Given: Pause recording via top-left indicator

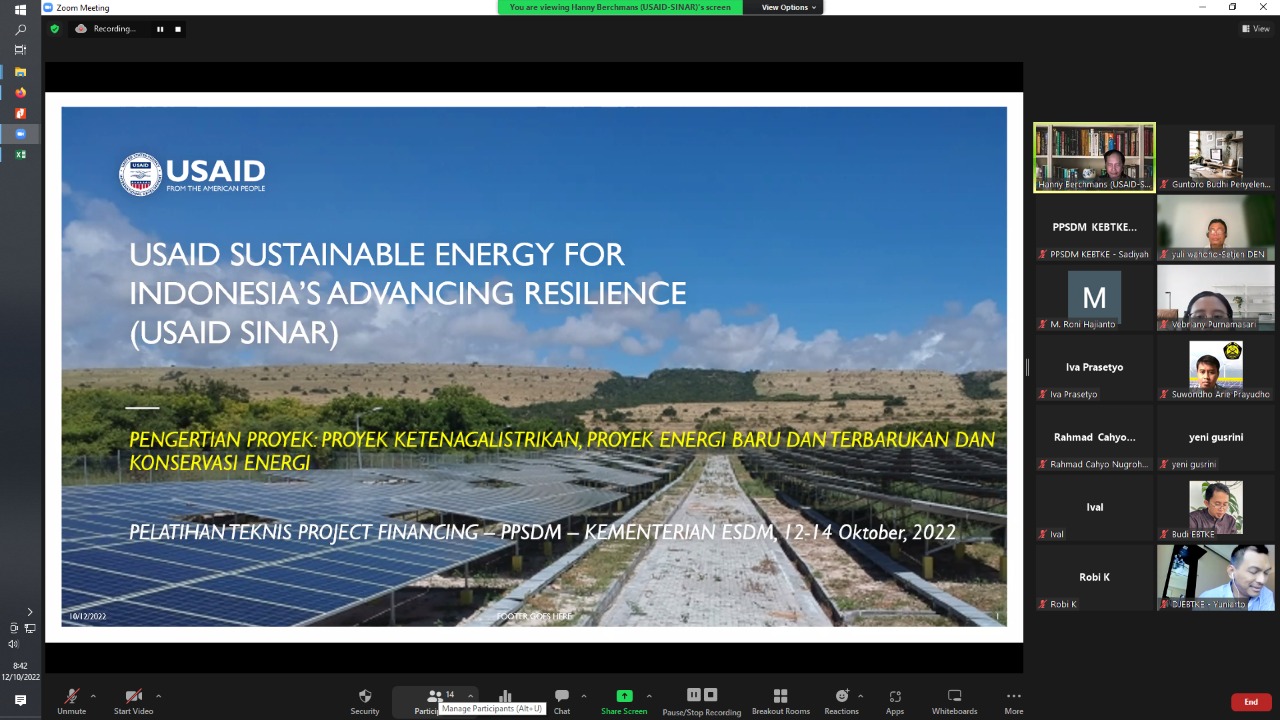Looking at the screenshot, I should (160, 29).
